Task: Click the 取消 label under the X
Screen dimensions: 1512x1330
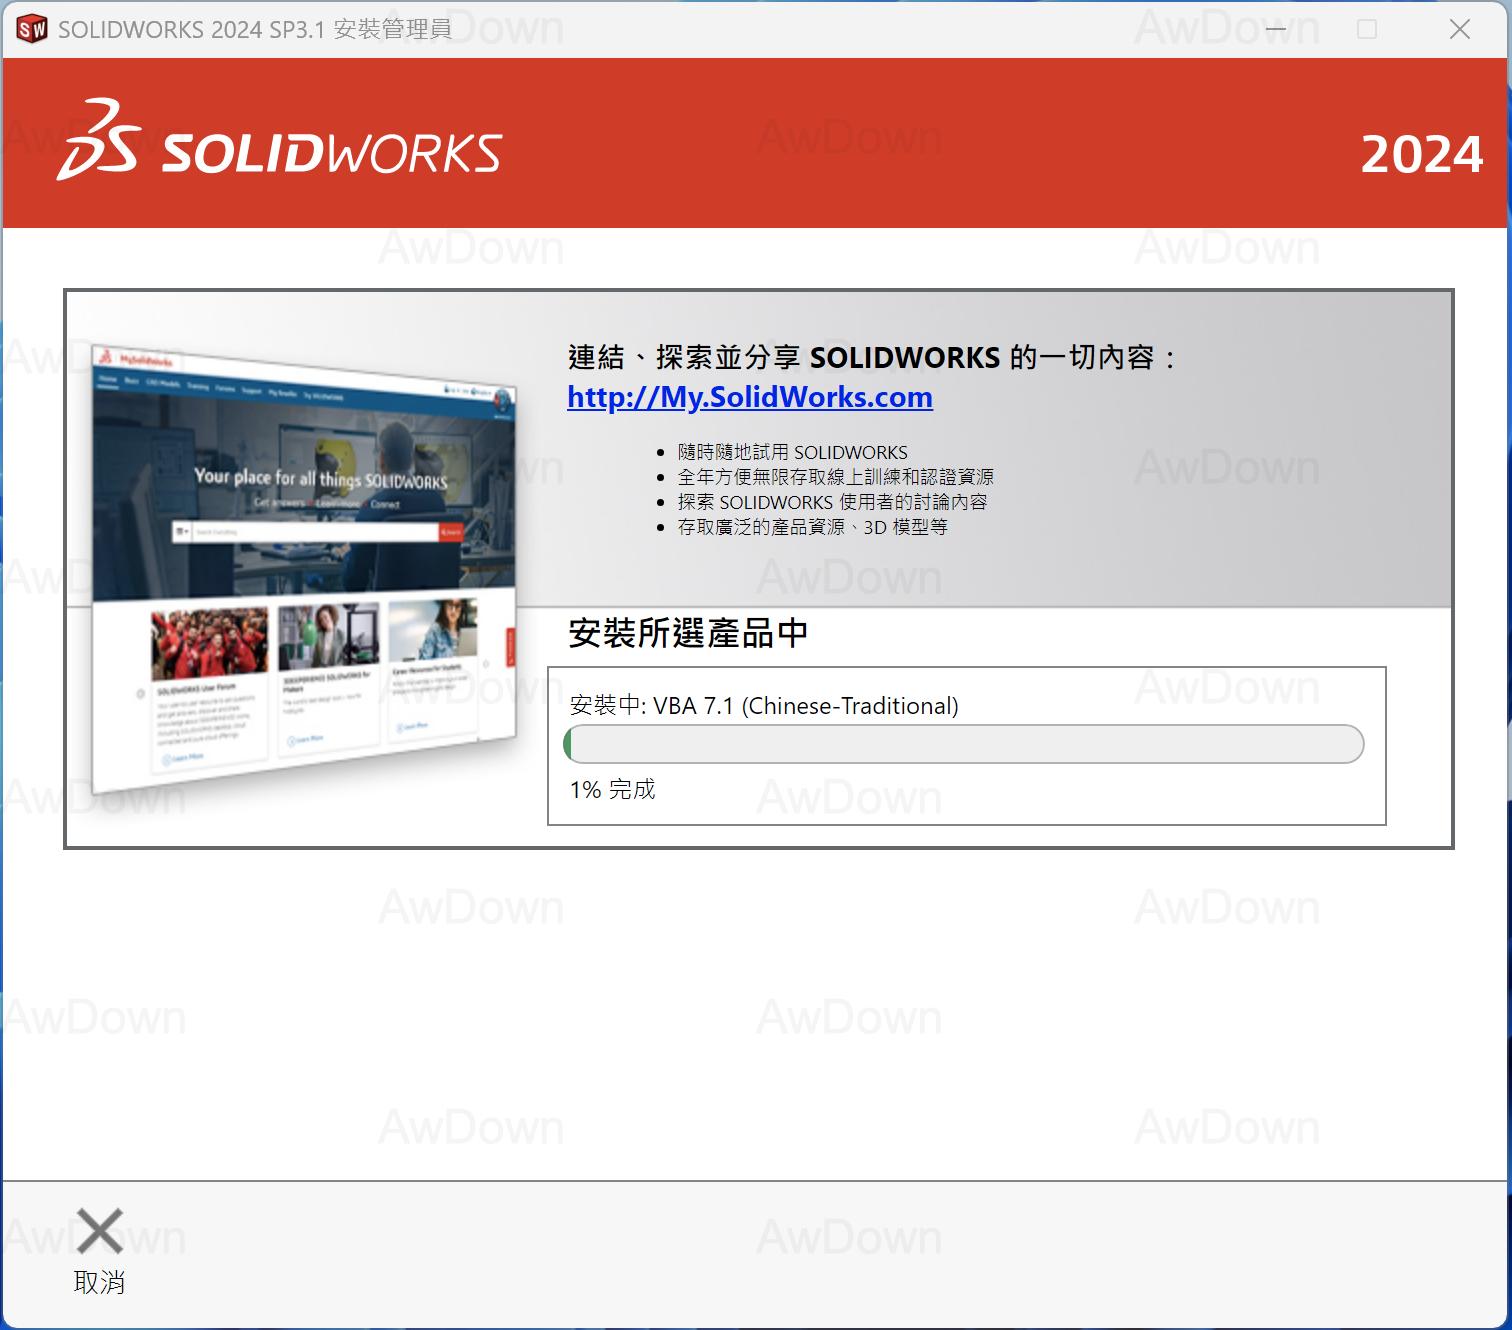Action: pos(99,1282)
